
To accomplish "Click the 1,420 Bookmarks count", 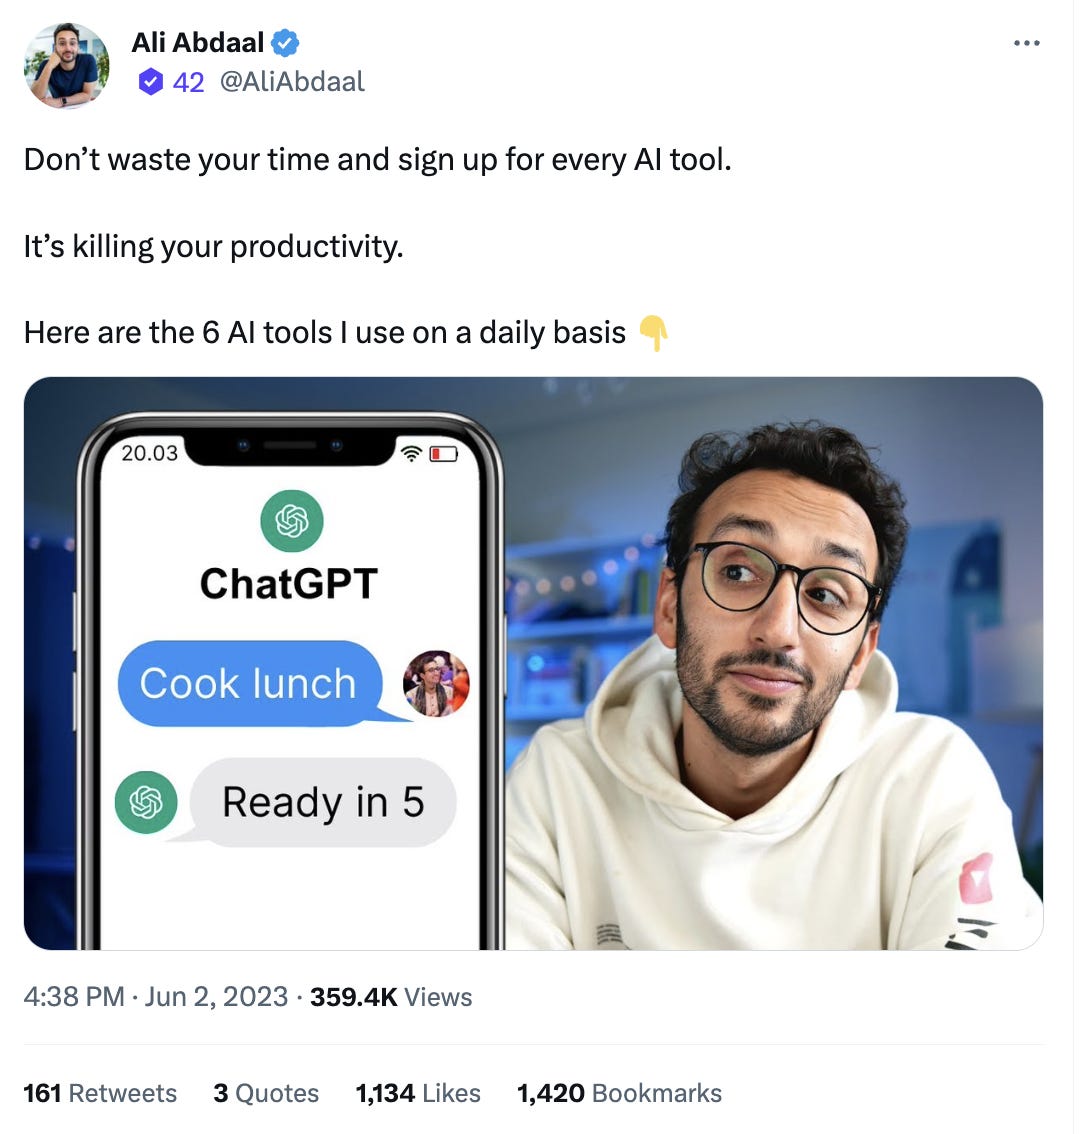I will 619,1093.
